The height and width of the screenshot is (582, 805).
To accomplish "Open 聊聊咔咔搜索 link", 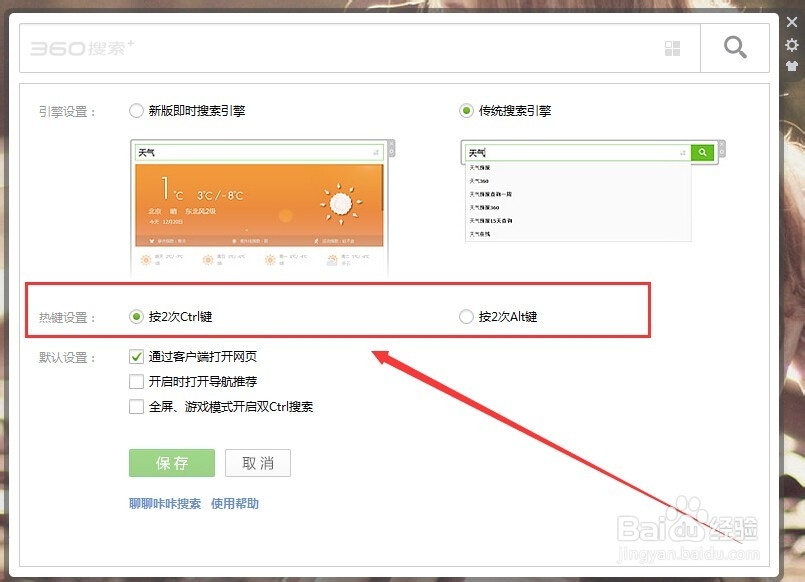I will pos(166,503).
